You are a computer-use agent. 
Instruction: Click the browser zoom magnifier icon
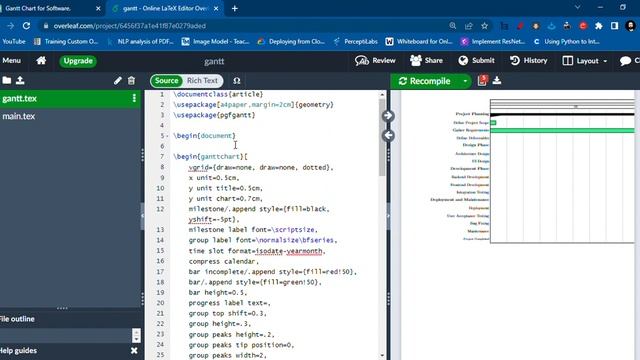pos(452,26)
